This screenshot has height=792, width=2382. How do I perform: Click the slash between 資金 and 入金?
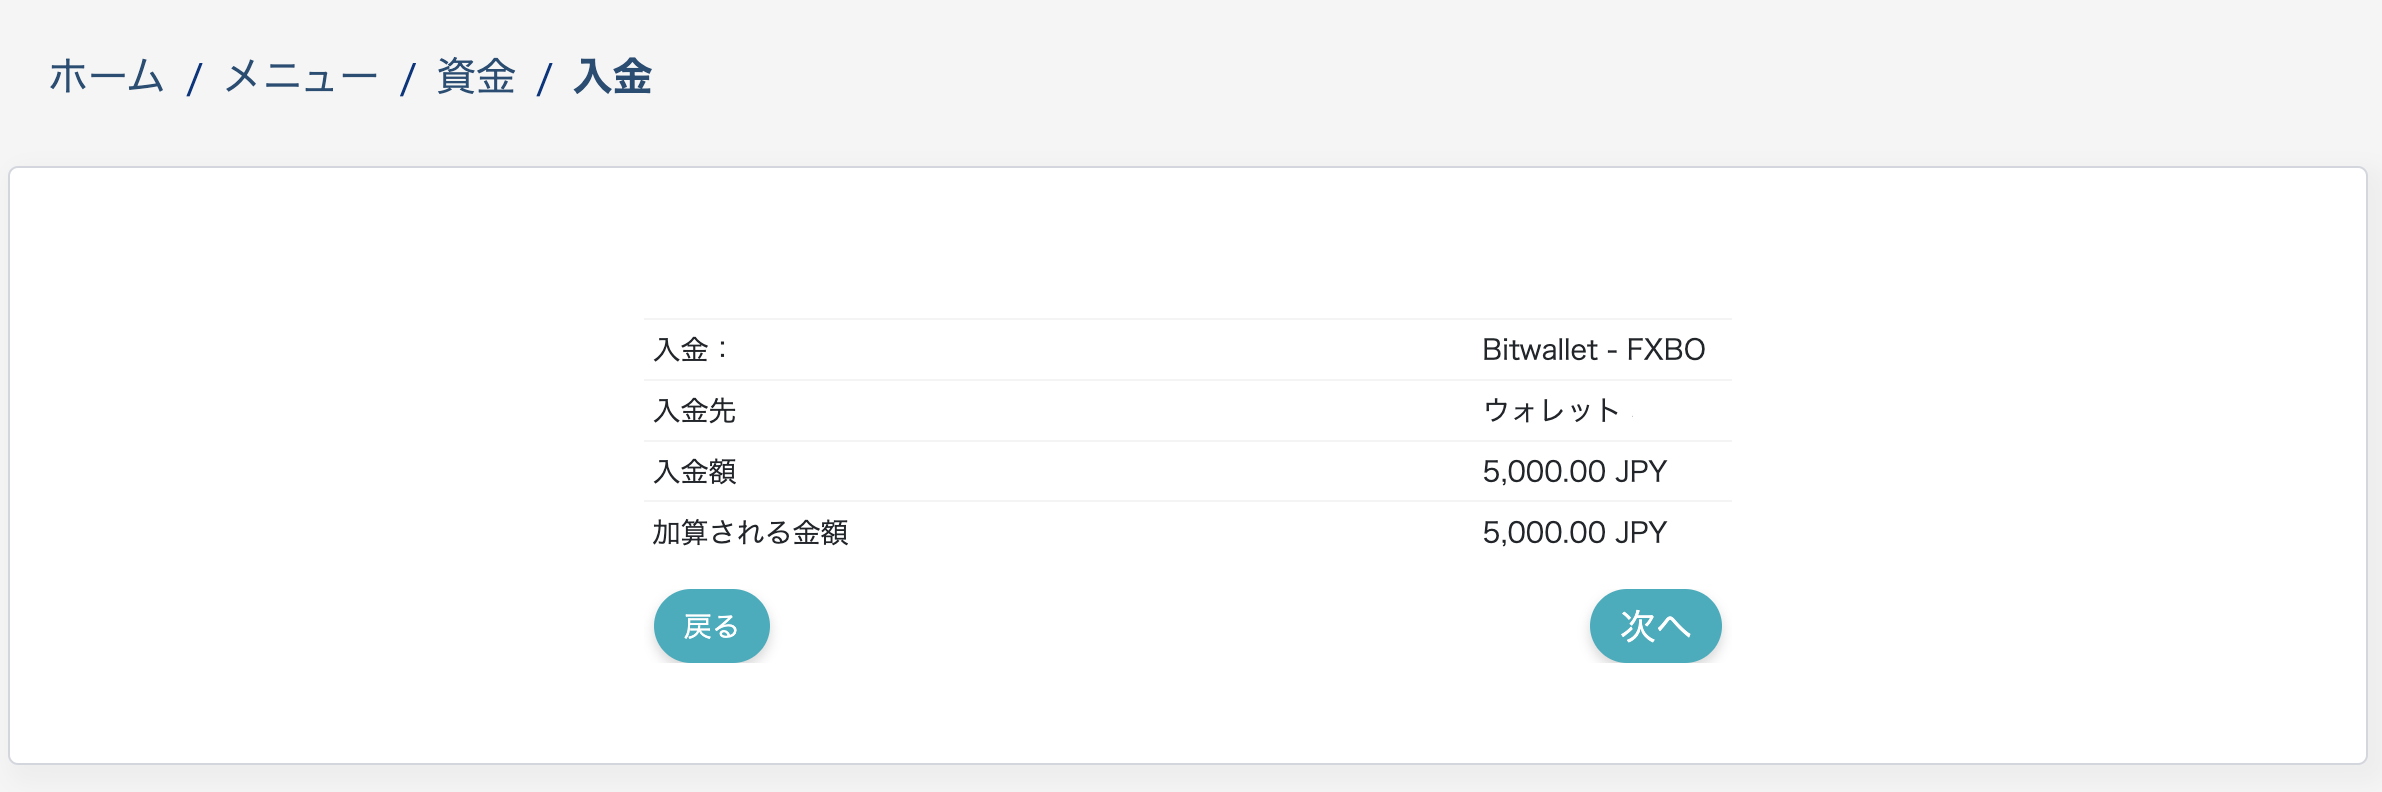tap(544, 79)
